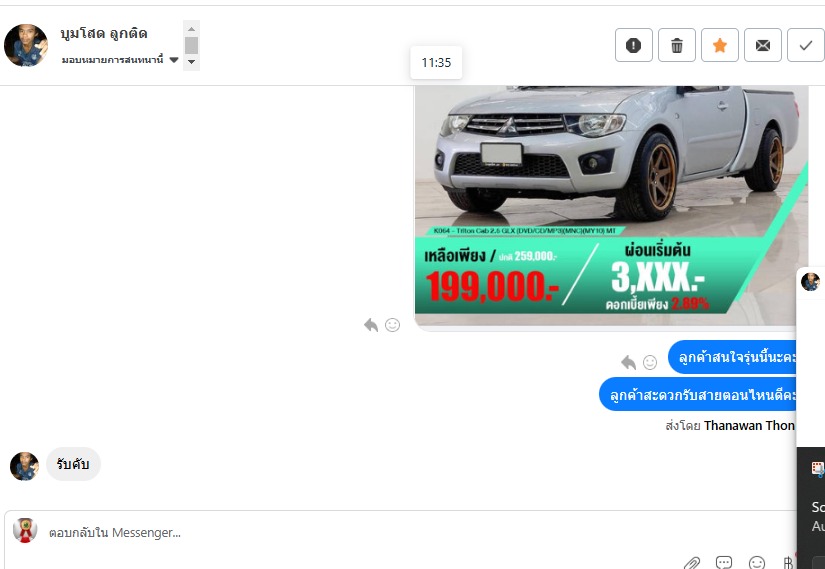This screenshot has width=825, height=569.
Task: Click page avatar beside reply field
Action: tap(25, 531)
